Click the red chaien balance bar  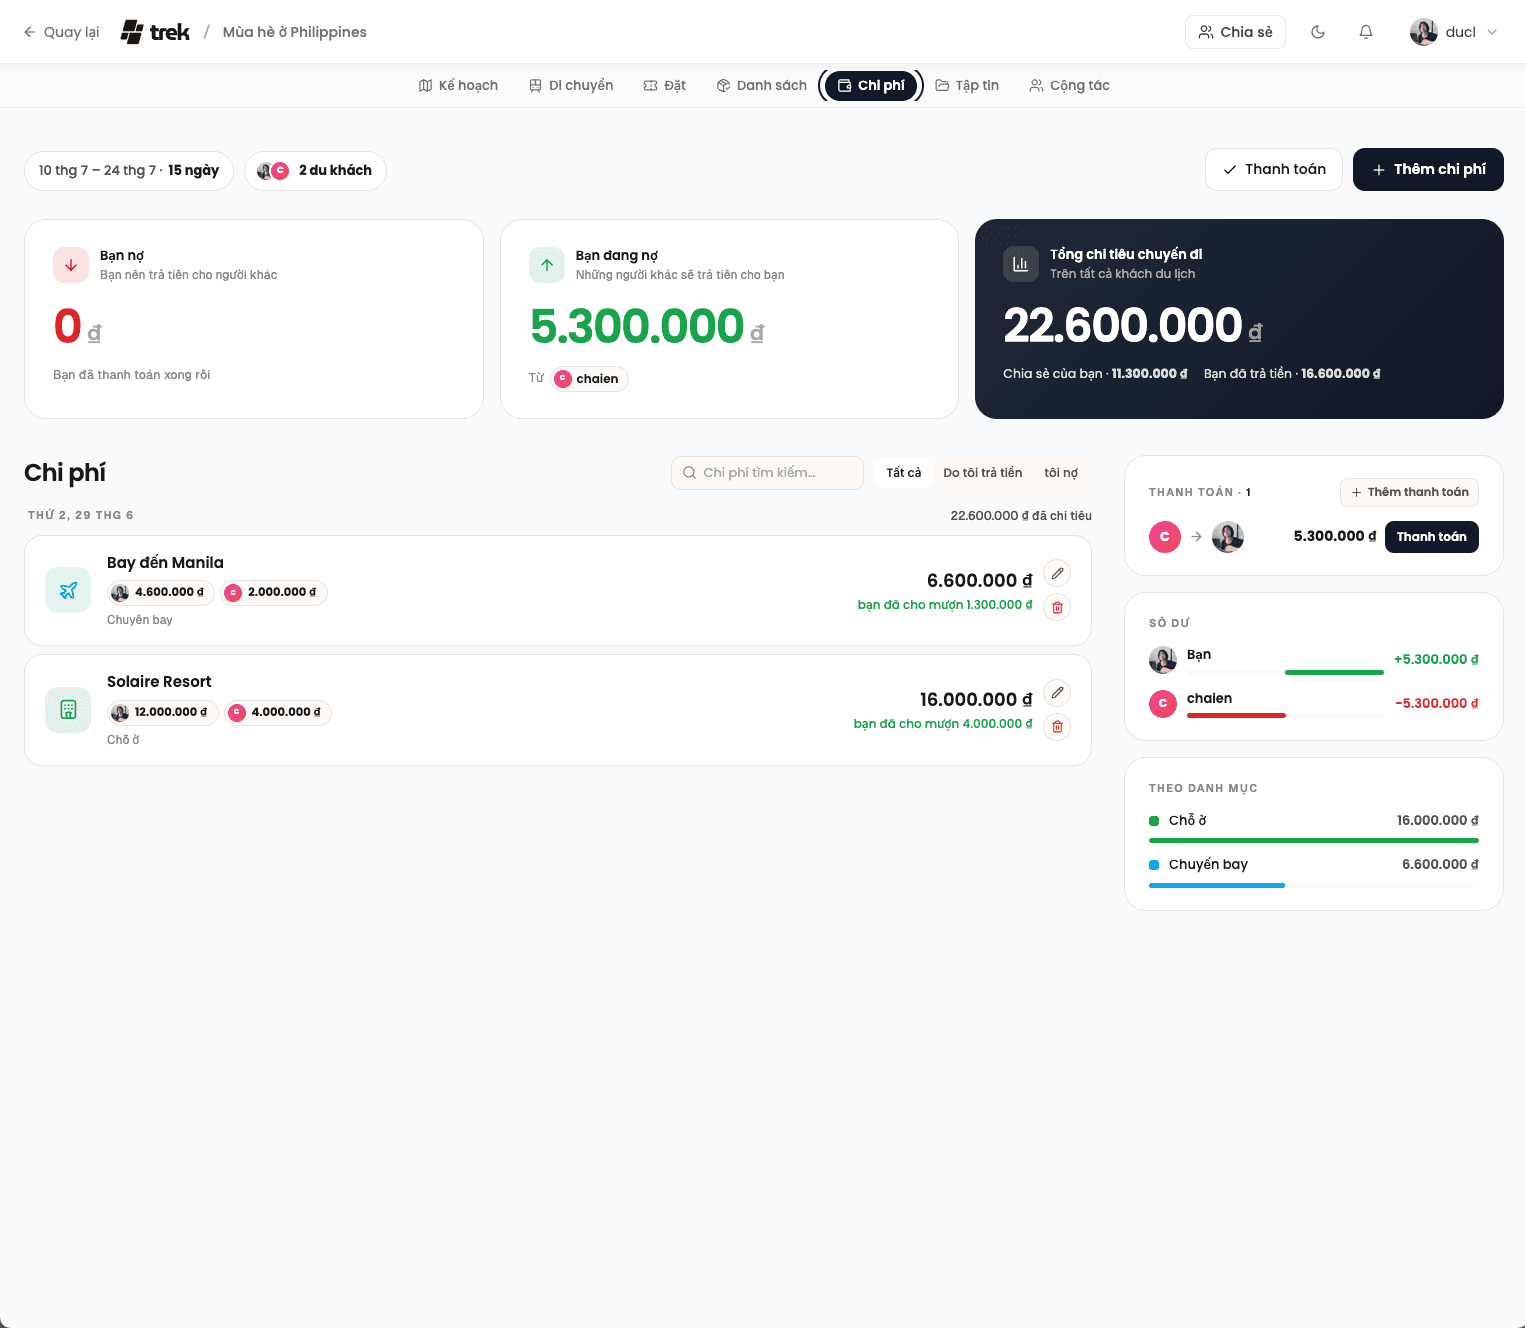pos(1236,716)
